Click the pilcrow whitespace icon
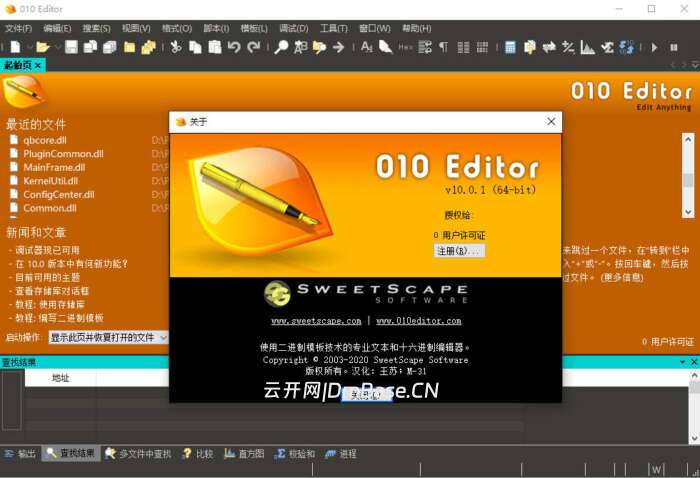Viewport: 700px width, 478px height. [443, 47]
